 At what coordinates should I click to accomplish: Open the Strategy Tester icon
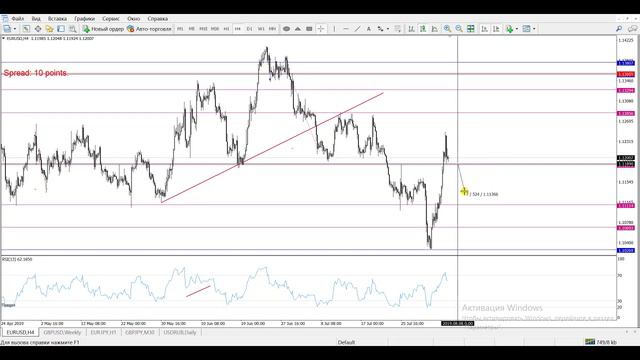(x=73, y=29)
